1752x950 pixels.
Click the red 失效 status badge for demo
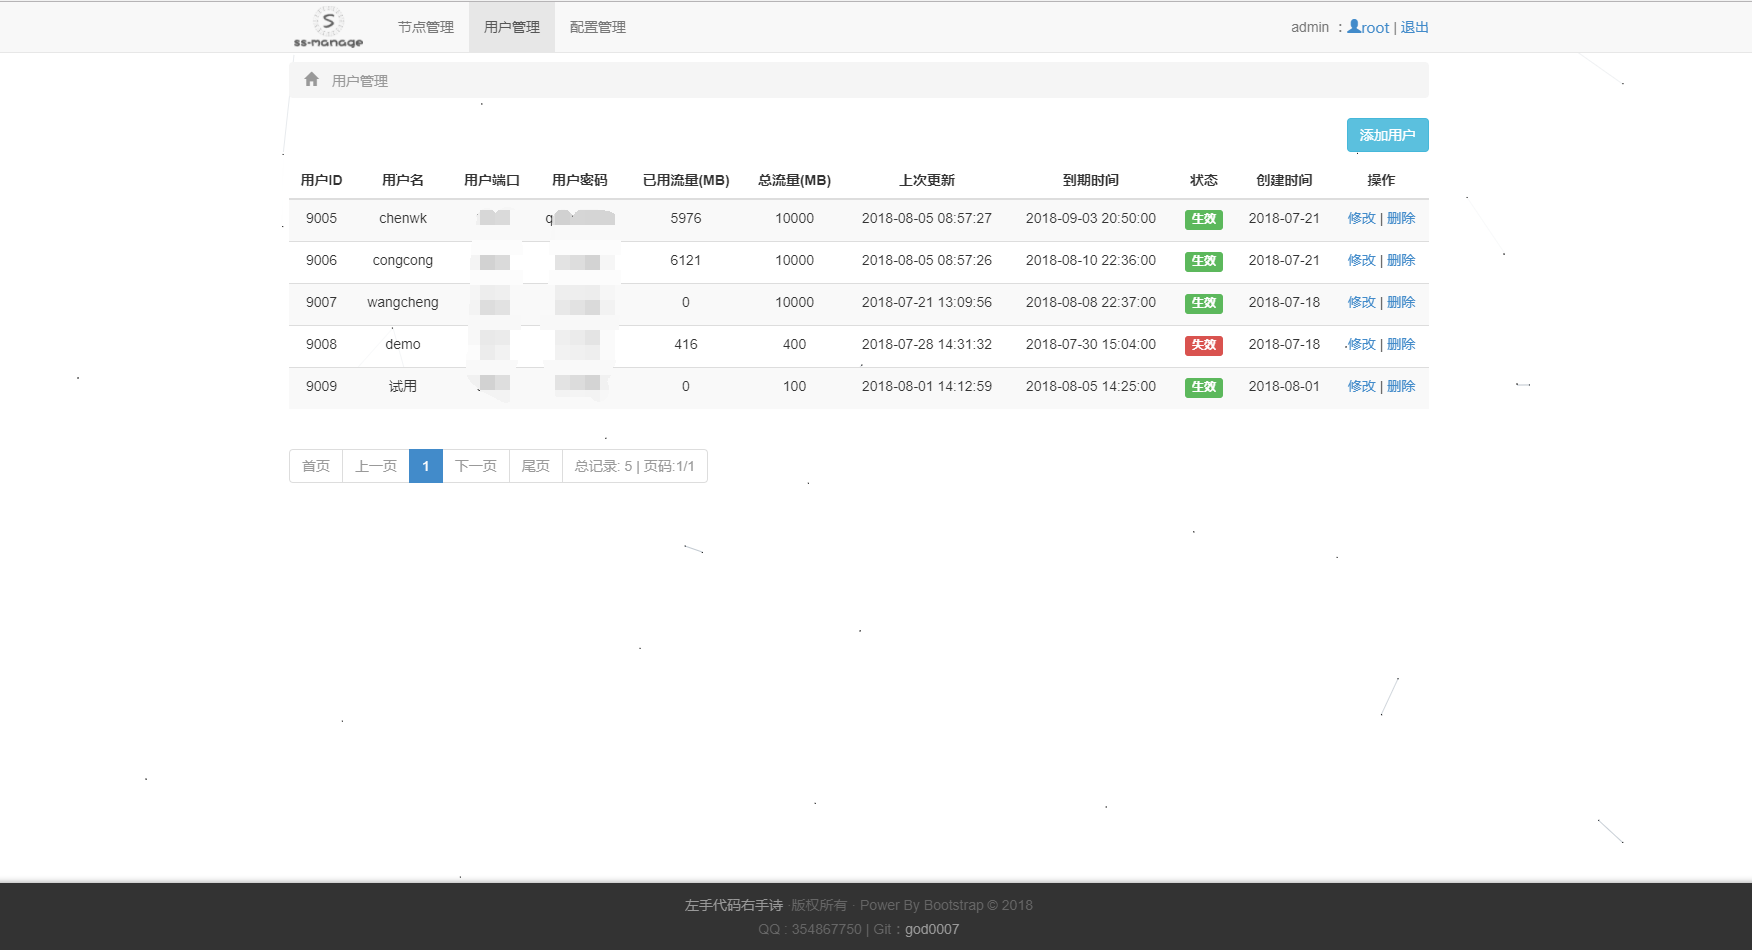(x=1203, y=345)
